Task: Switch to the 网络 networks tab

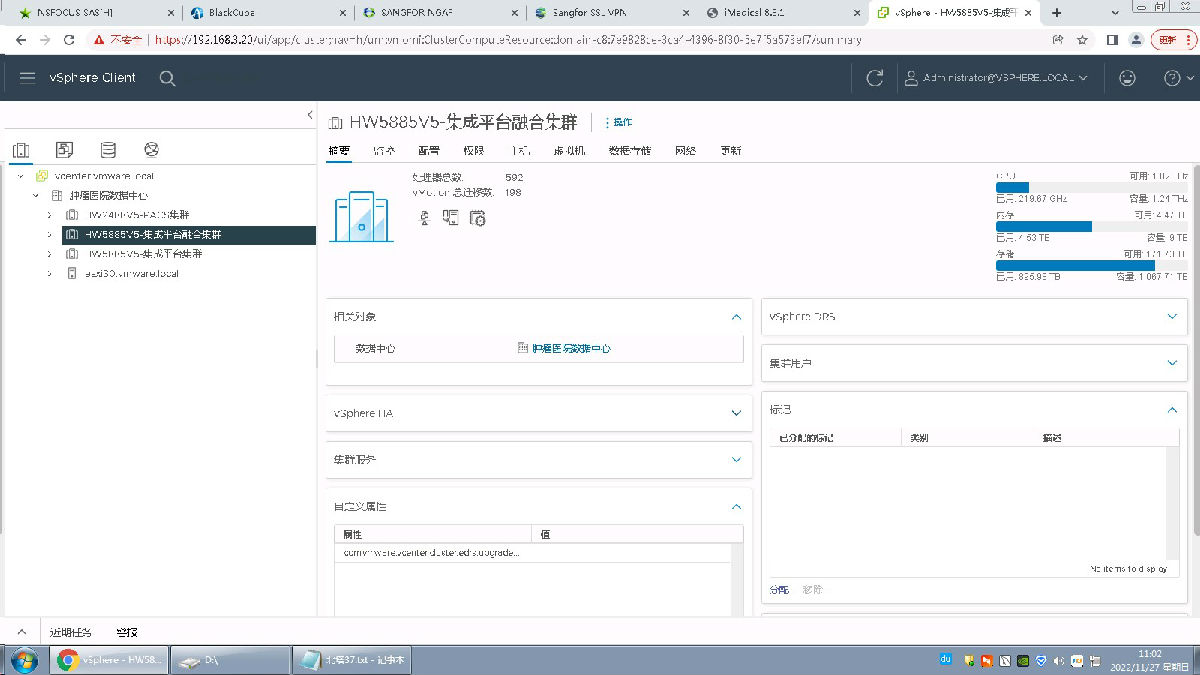Action: pos(685,151)
